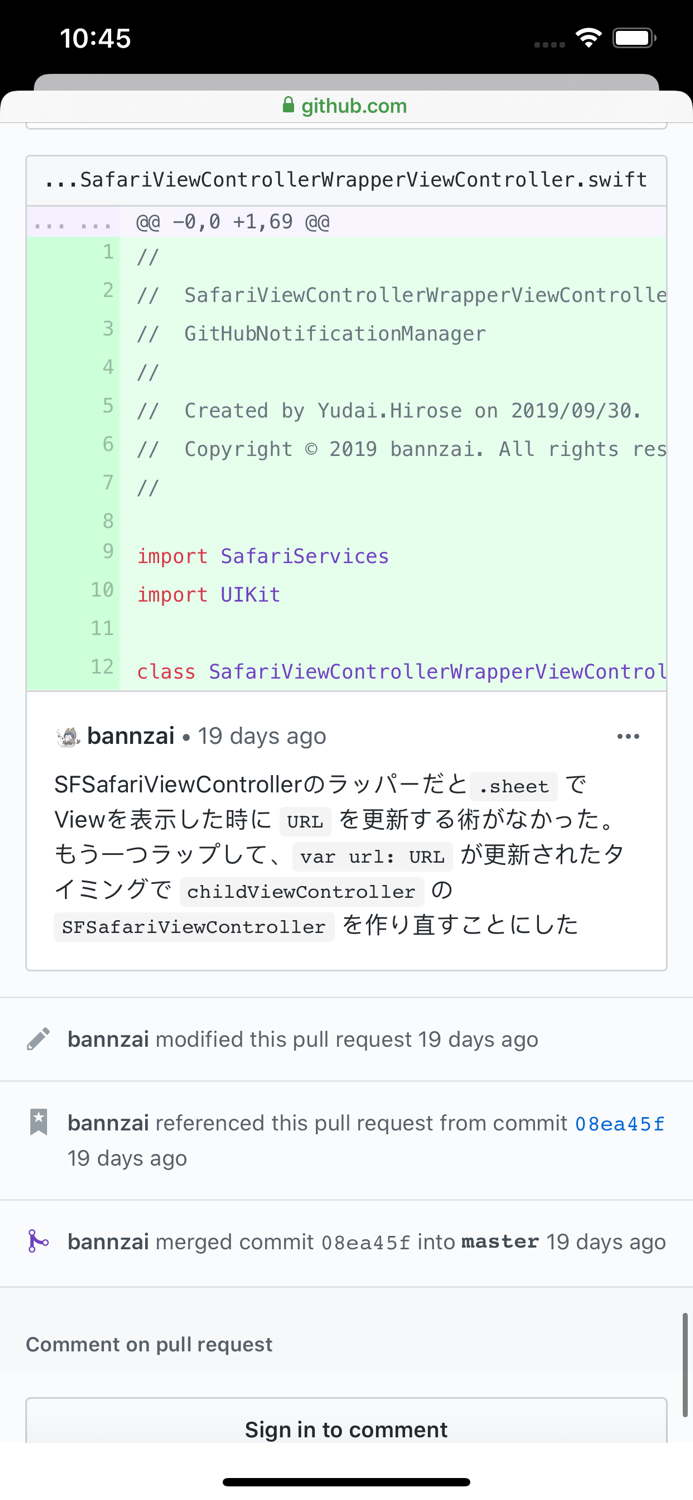Click the purple merged pull request icon
Image resolution: width=693 pixels, height=1500 pixels.
[38, 1242]
